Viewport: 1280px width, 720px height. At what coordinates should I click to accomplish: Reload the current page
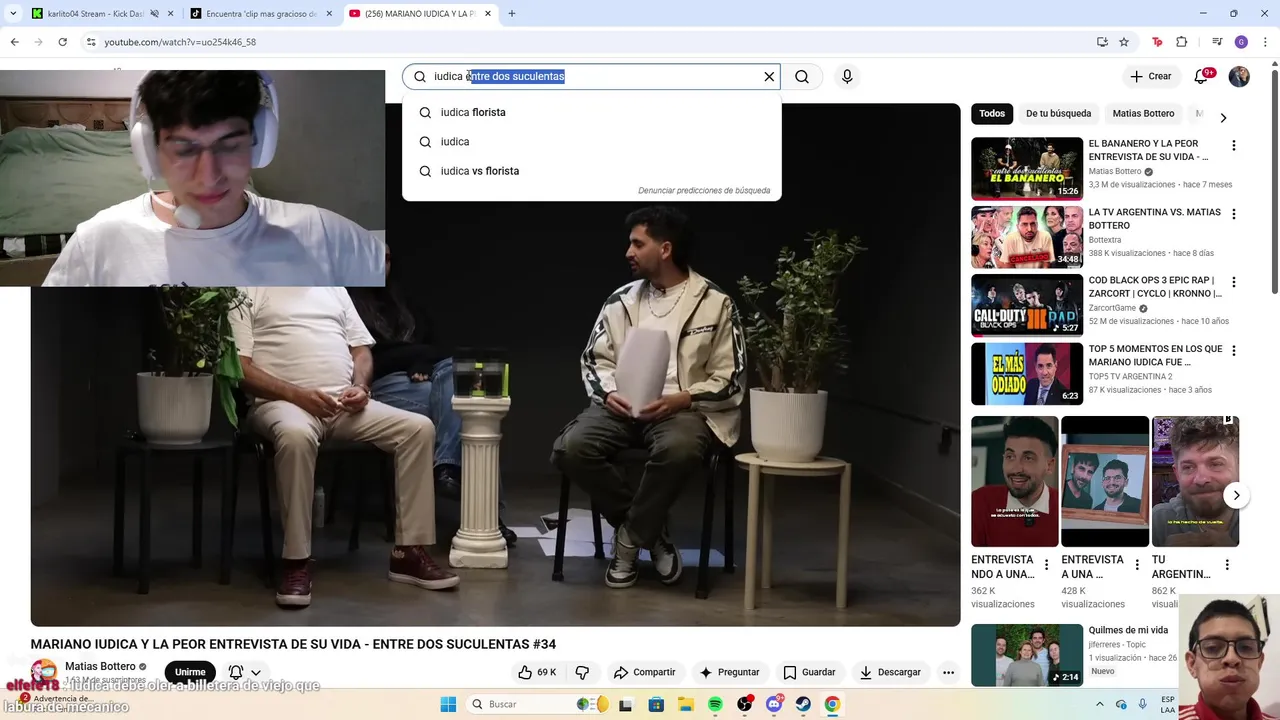[62, 42]
